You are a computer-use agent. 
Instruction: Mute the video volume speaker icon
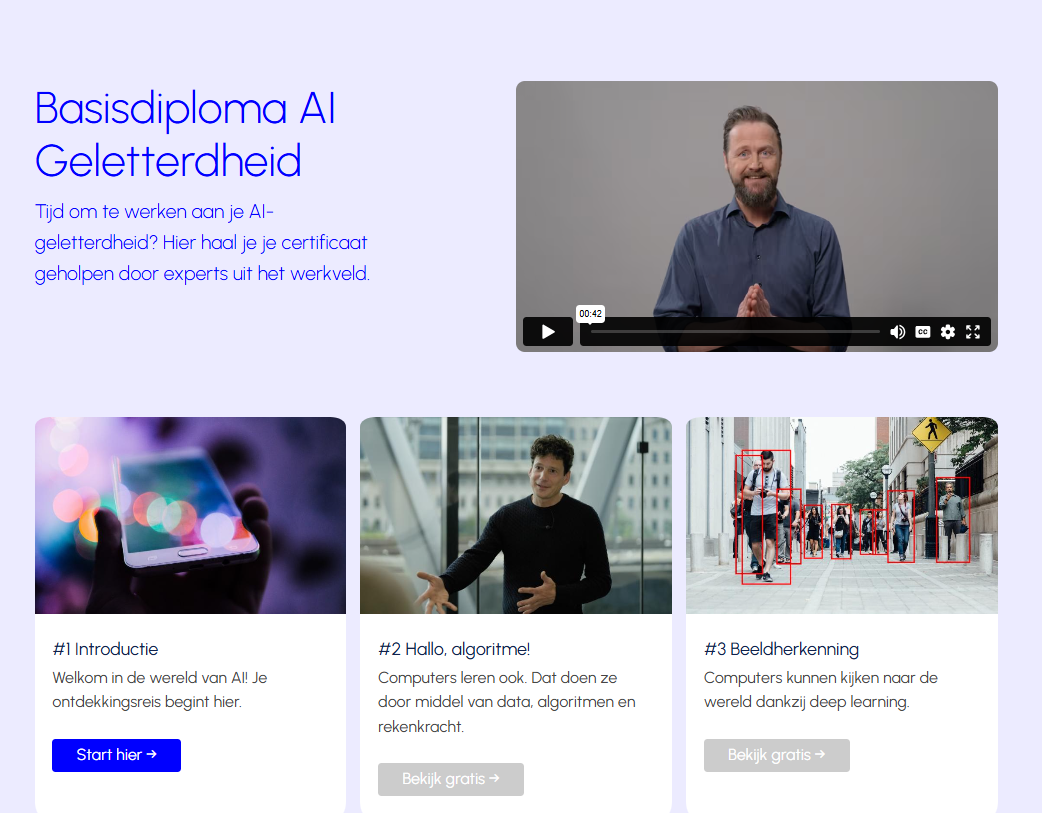[897, 332]
